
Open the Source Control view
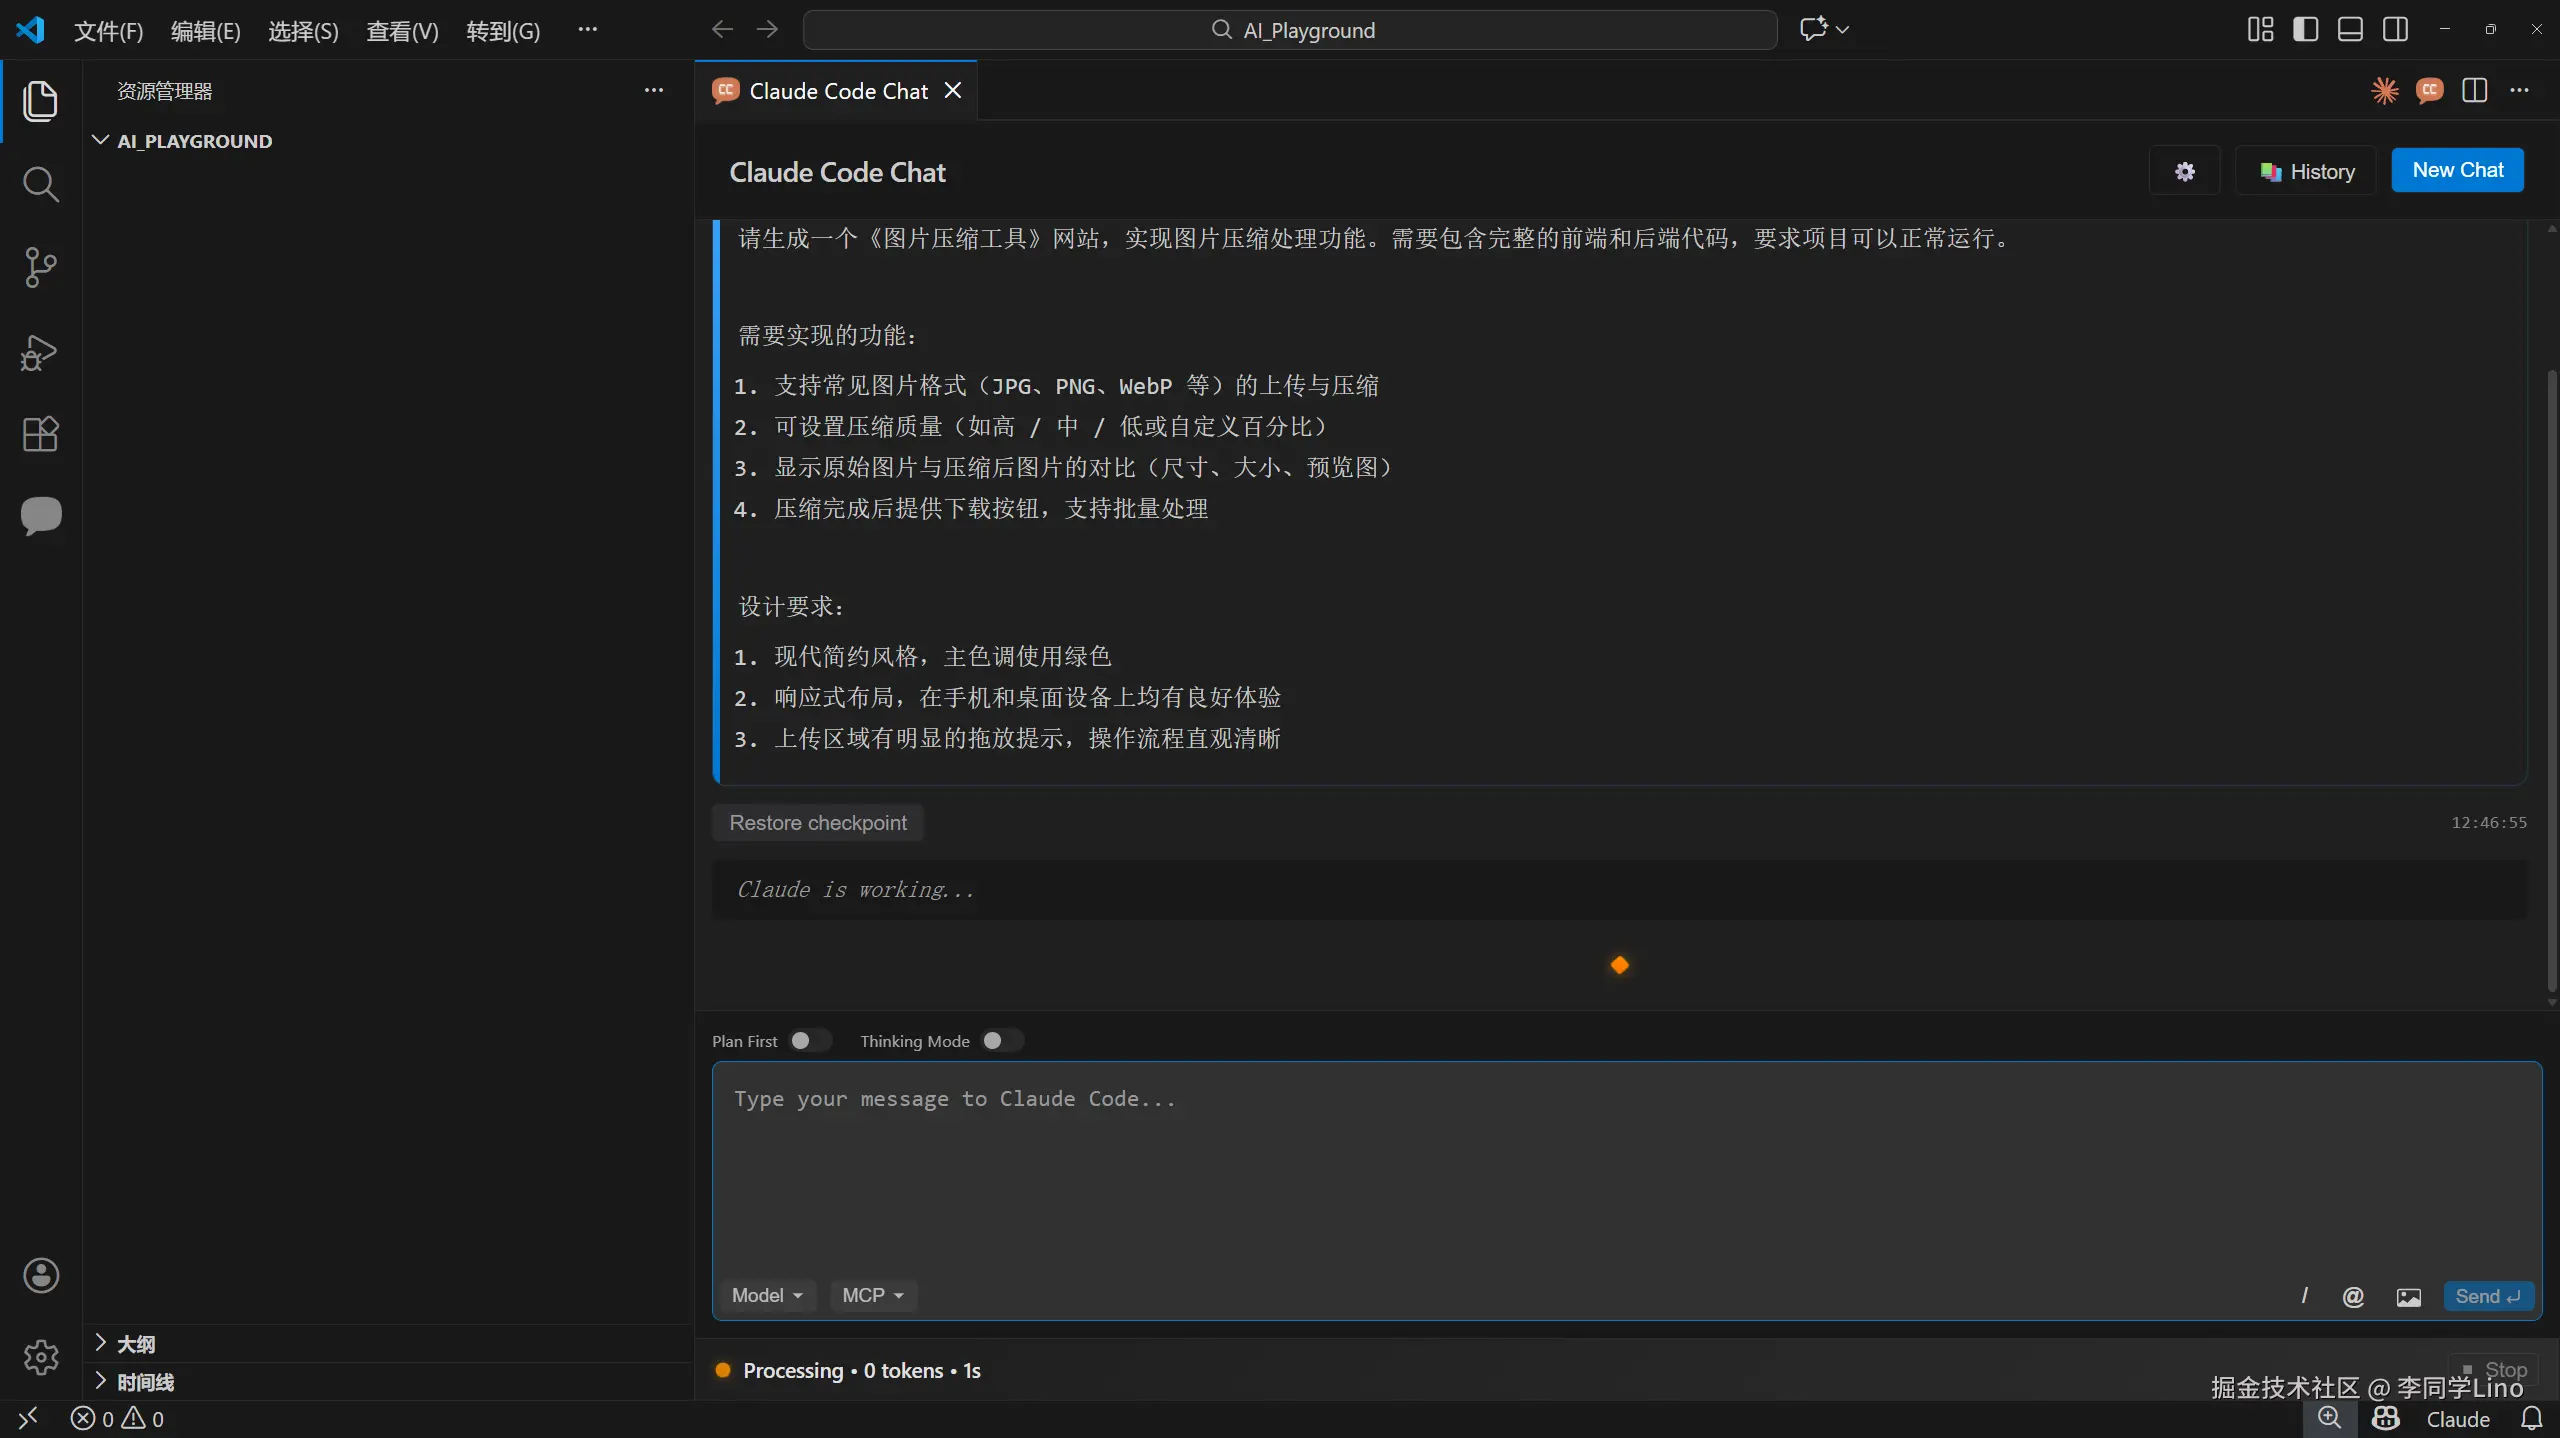(x=40, y=267)
